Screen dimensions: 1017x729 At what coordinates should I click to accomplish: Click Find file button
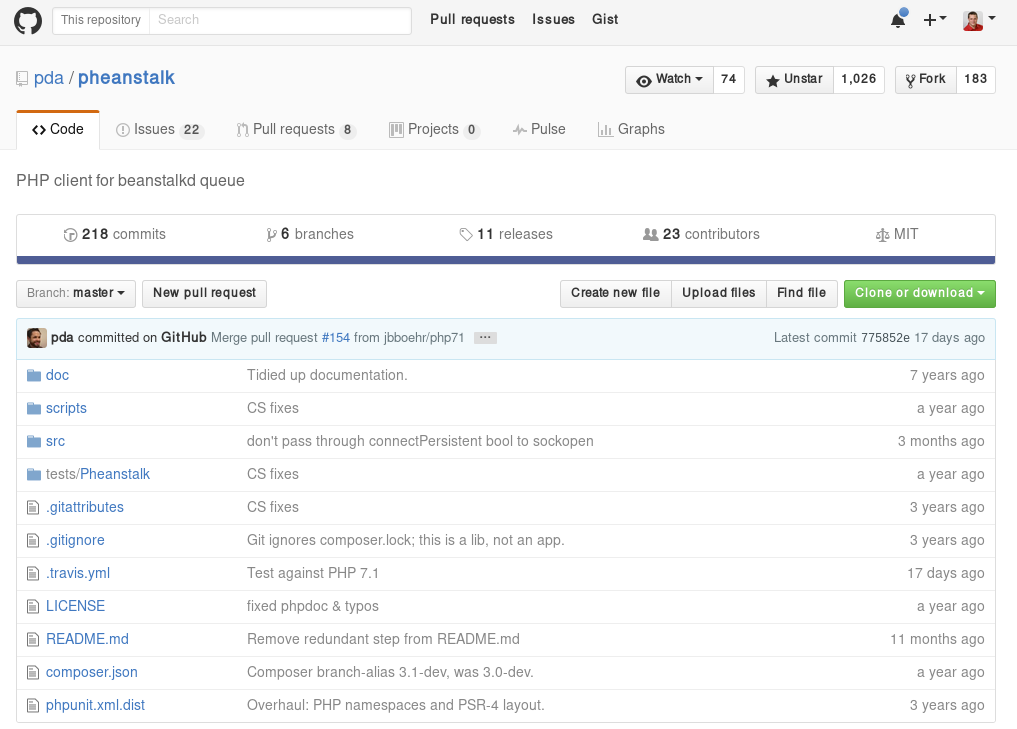click(802, 293)
